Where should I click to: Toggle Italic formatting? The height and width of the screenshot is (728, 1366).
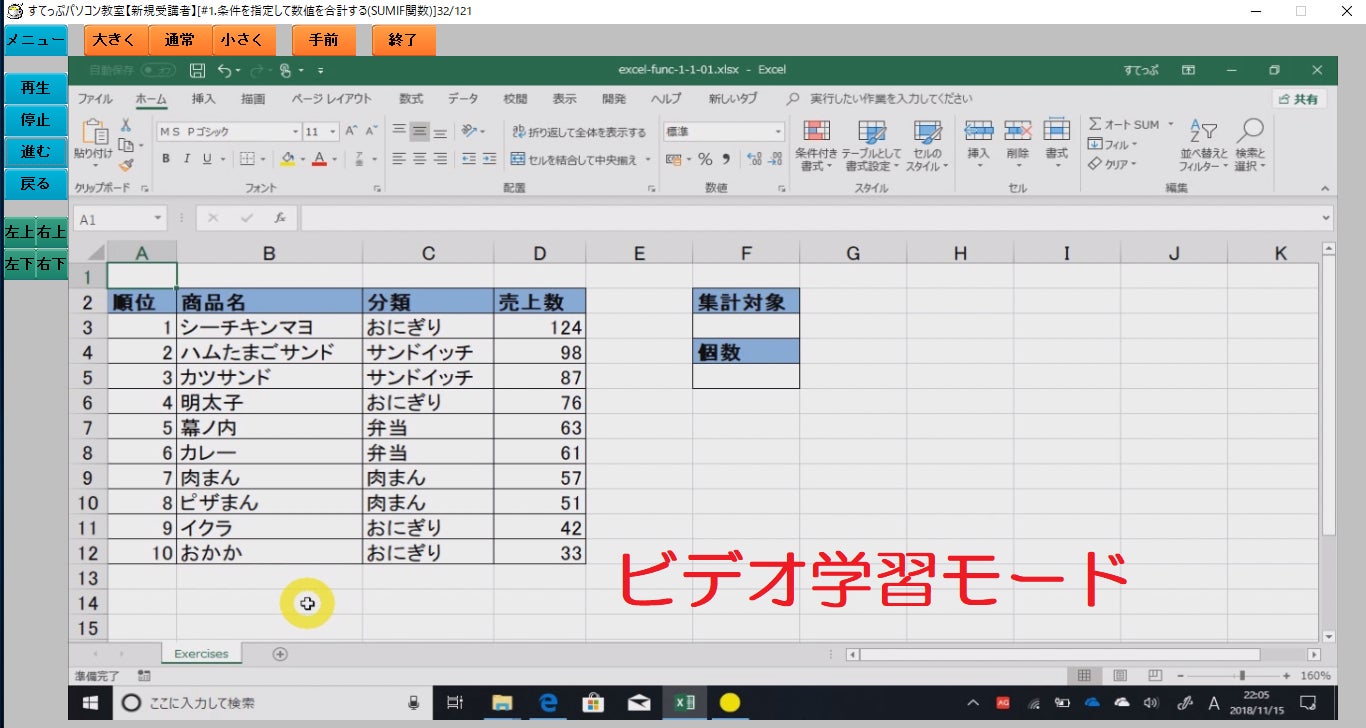pyautogui.click(x=186, y=159)
